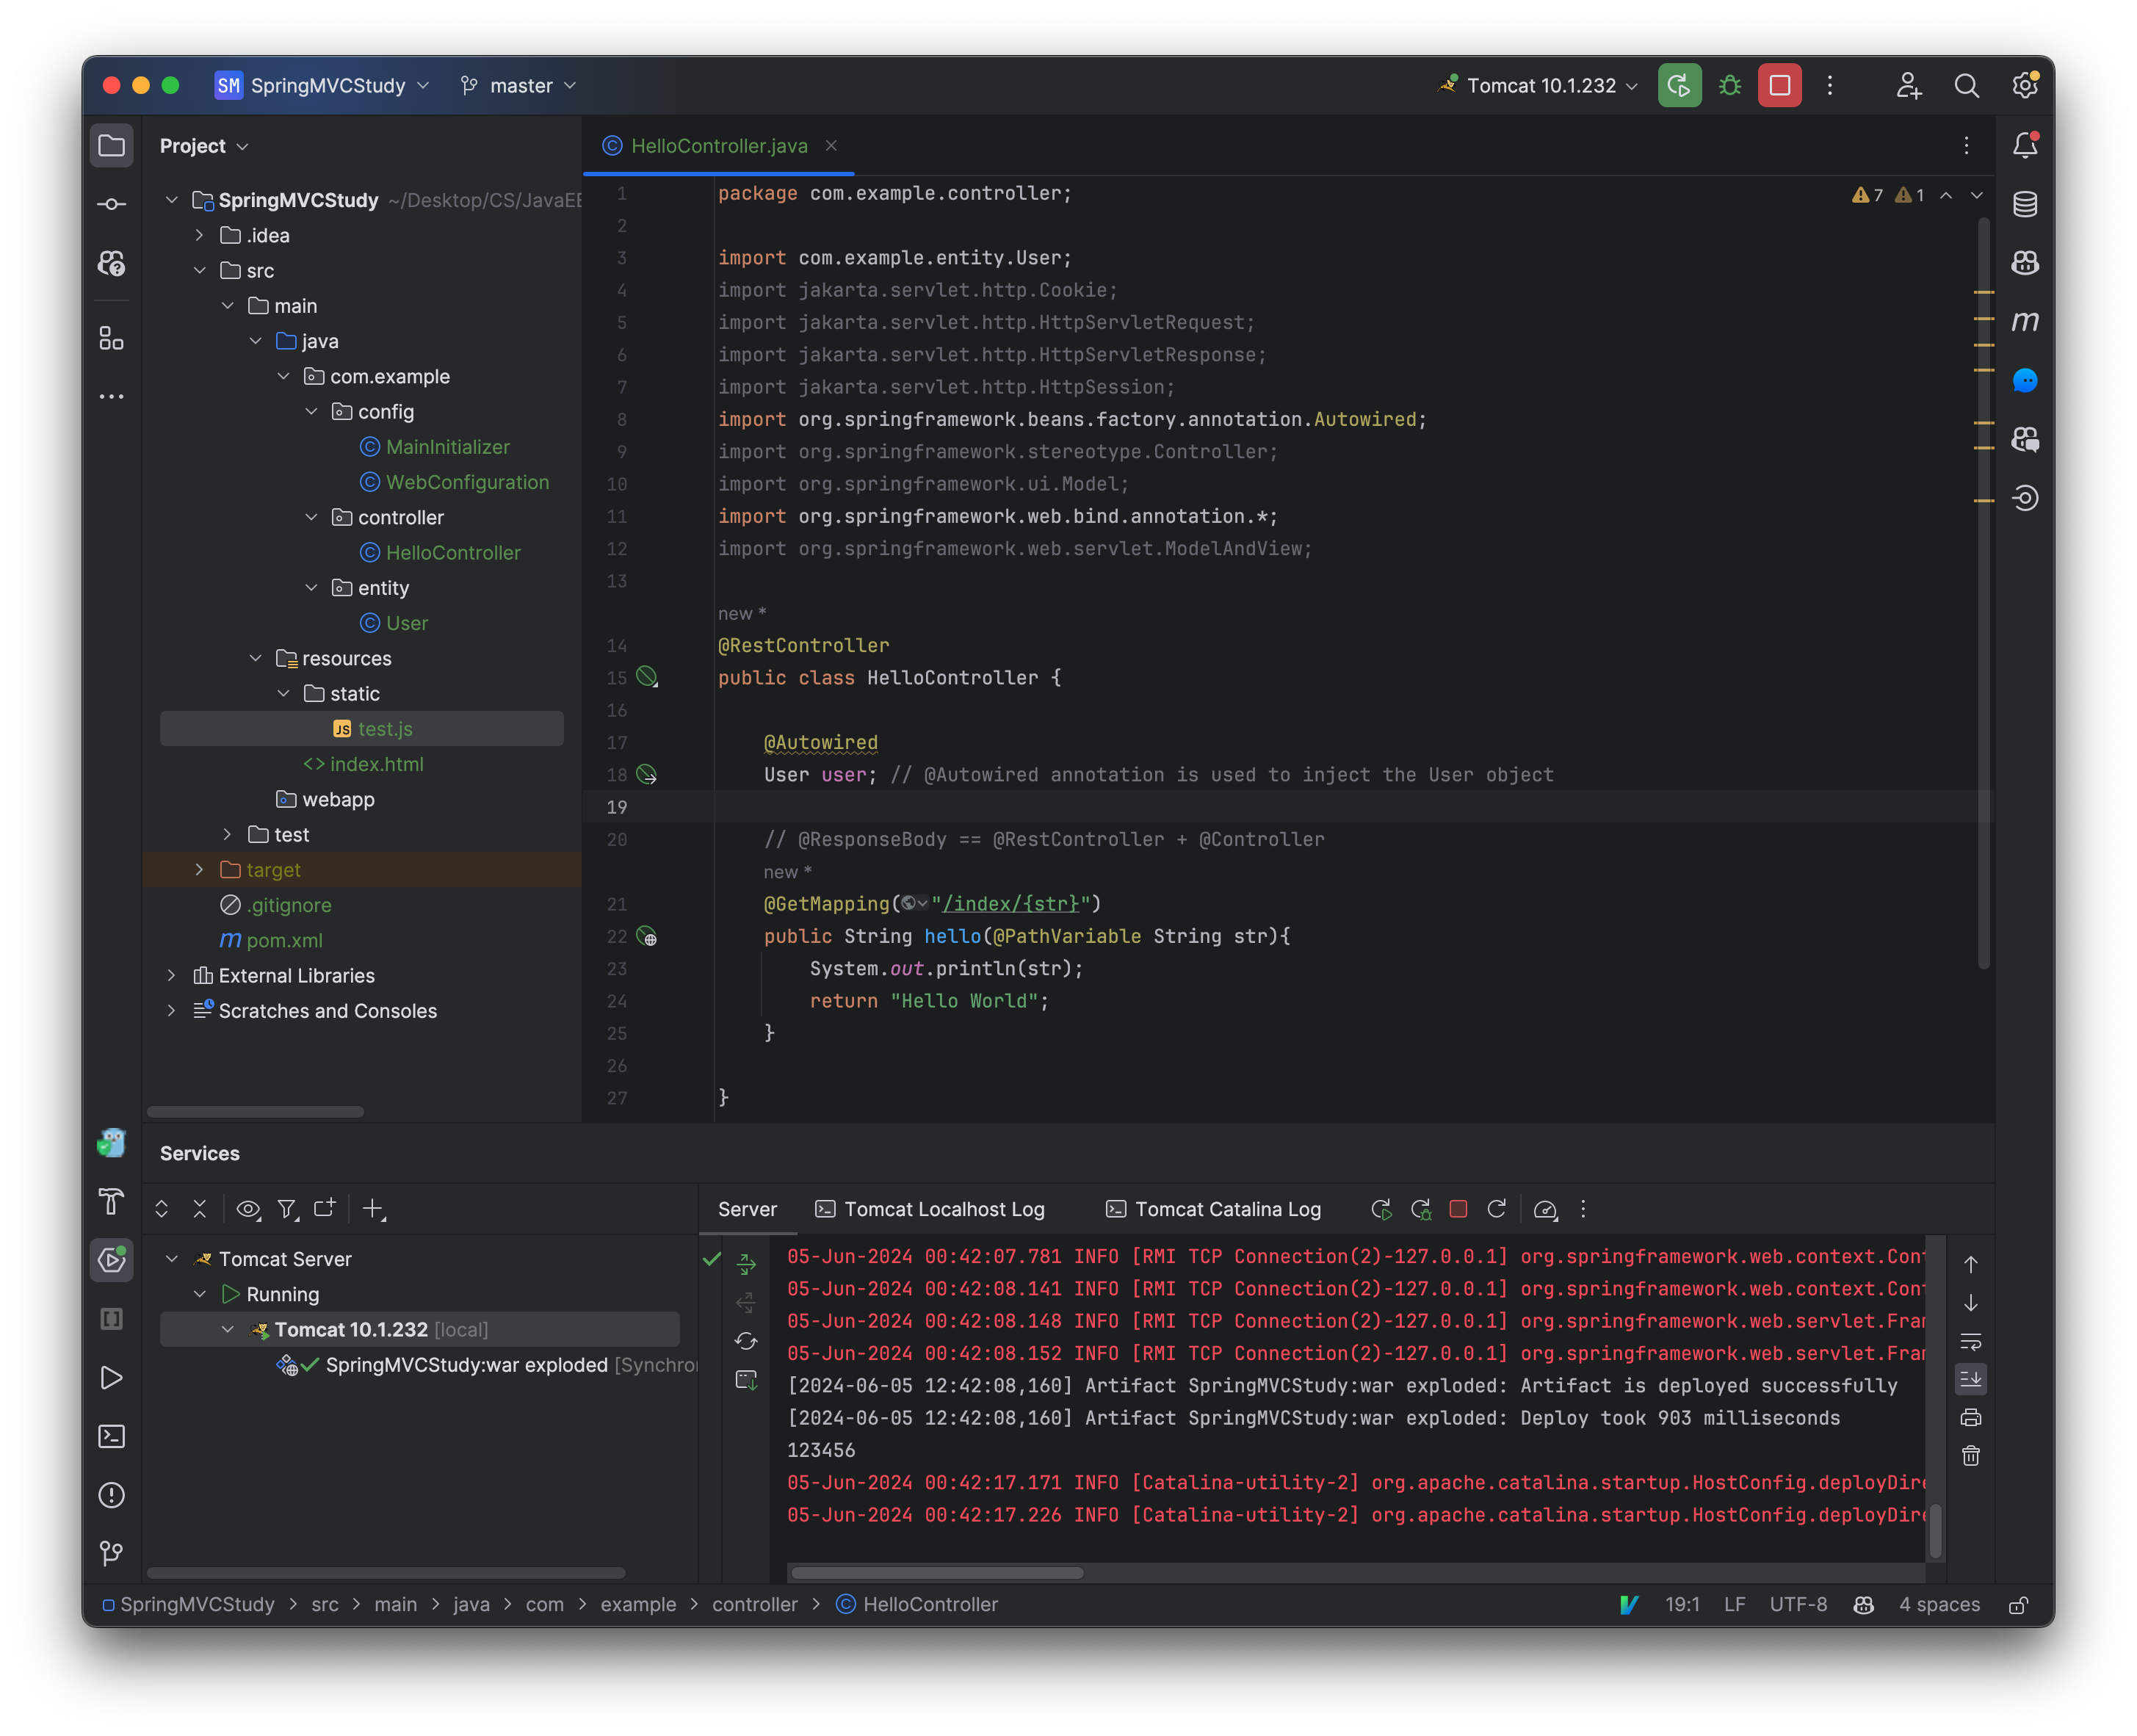Open the Database tool window
The width and height of the screenshot is (2137, 1736).
pos(2025,204)
